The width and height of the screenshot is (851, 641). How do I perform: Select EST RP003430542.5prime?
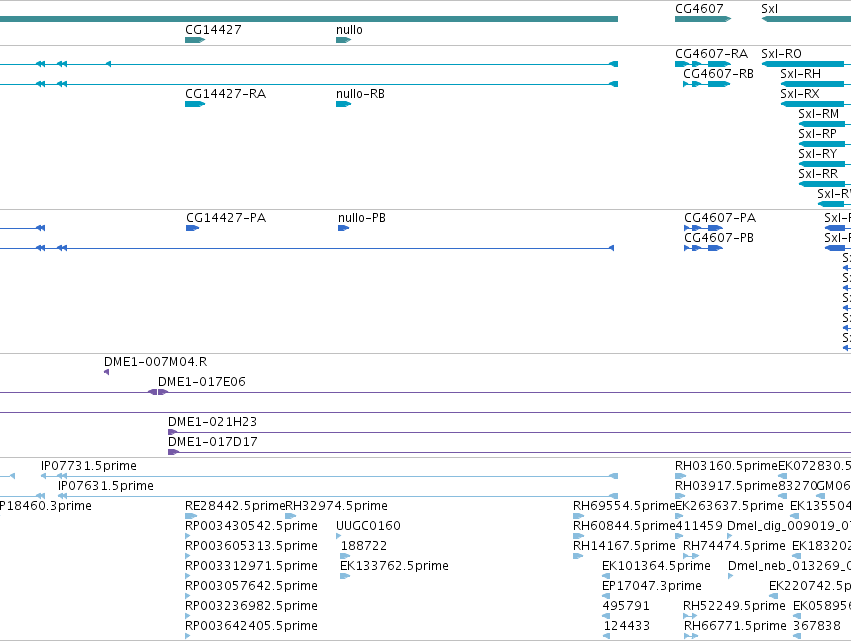coord(251,526)
